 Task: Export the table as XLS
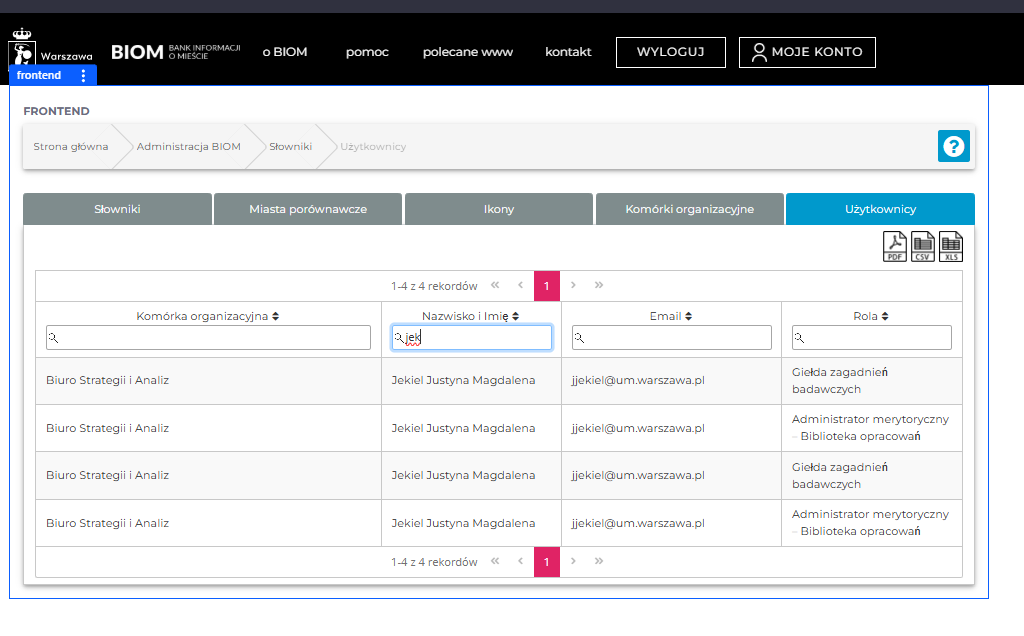pyautogui.click(x=951, y=246)
